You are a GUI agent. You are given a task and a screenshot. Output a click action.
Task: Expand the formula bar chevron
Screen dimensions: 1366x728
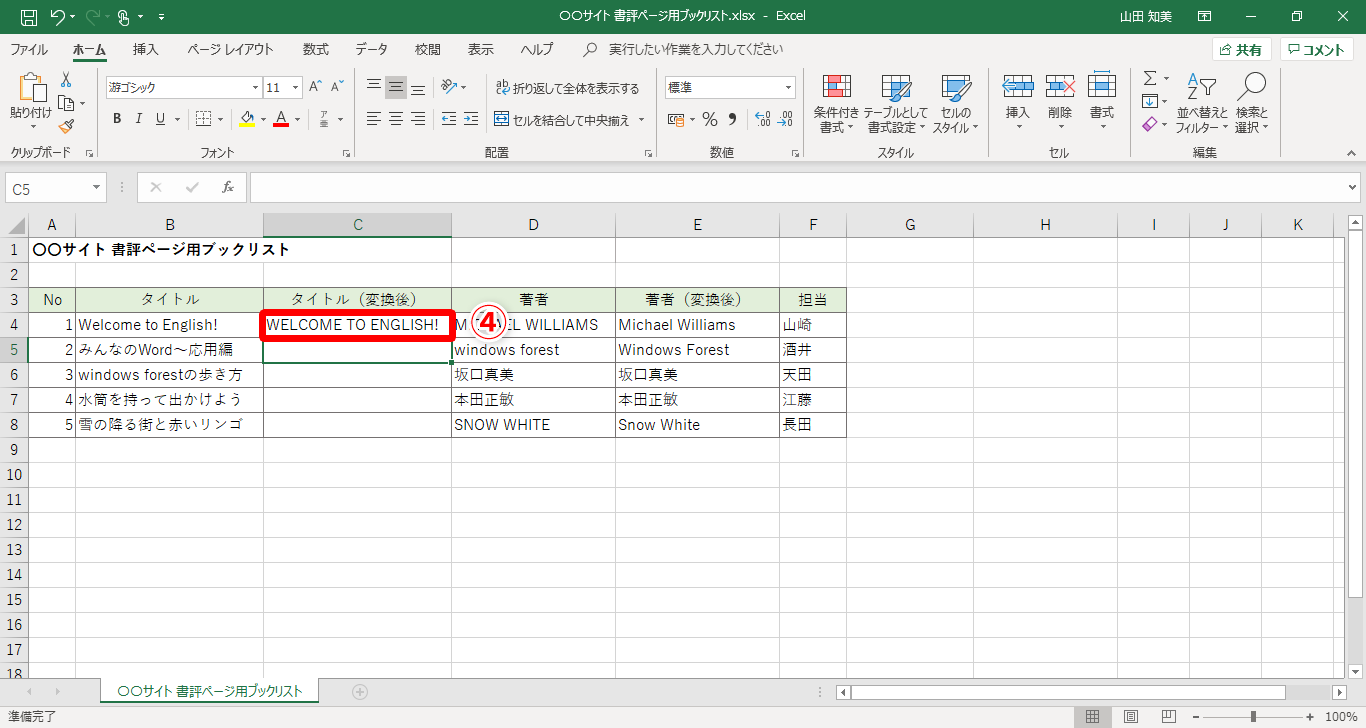point(1353,187)
